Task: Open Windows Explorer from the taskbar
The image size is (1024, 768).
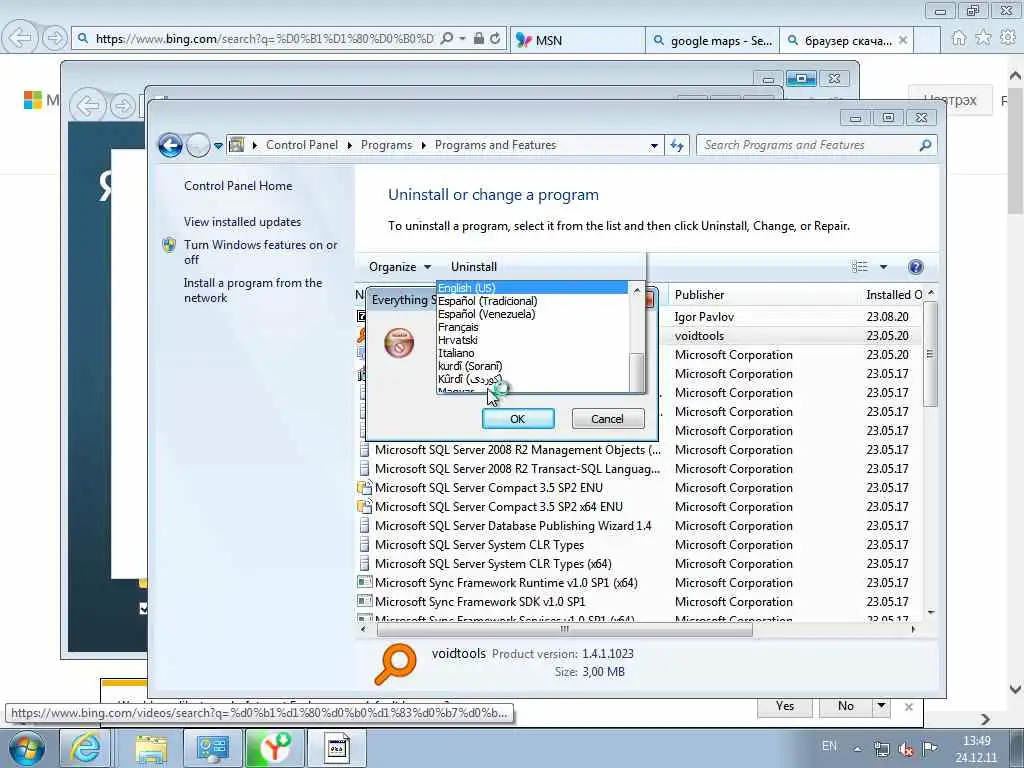Action: pyautogui.click(x=152, y=748)
